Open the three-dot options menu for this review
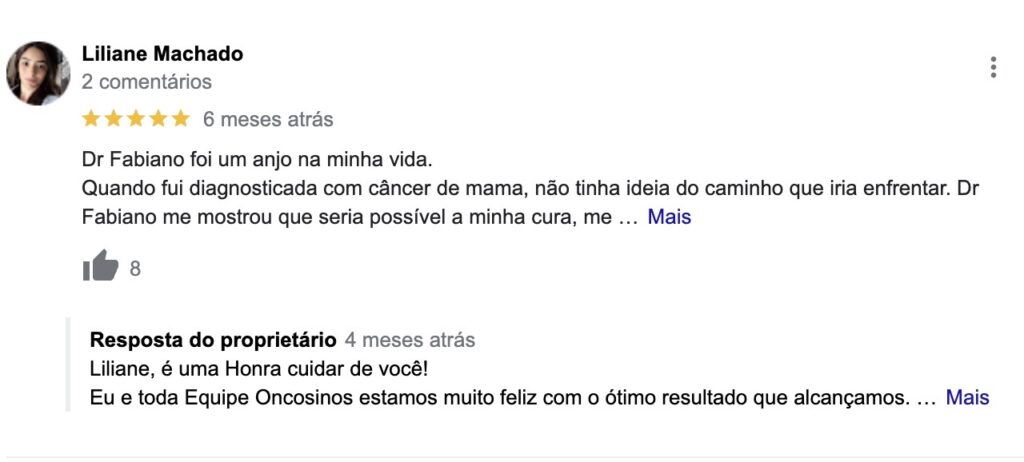The height and width of the screenshot is (462, 1024). click(x=993, y=67)
